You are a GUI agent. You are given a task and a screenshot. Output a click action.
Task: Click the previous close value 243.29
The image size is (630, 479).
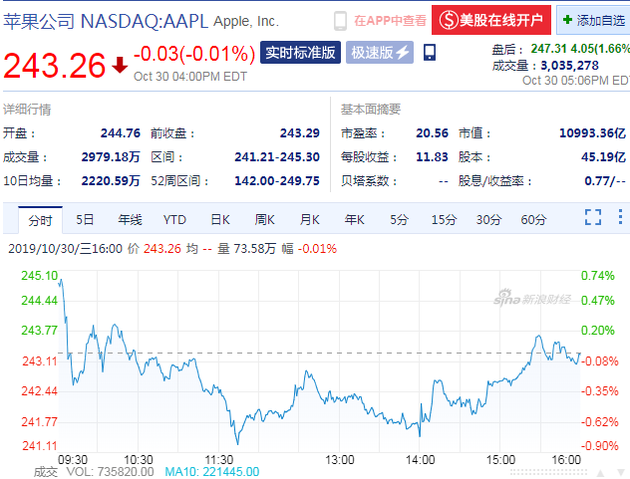click(300, 133)
